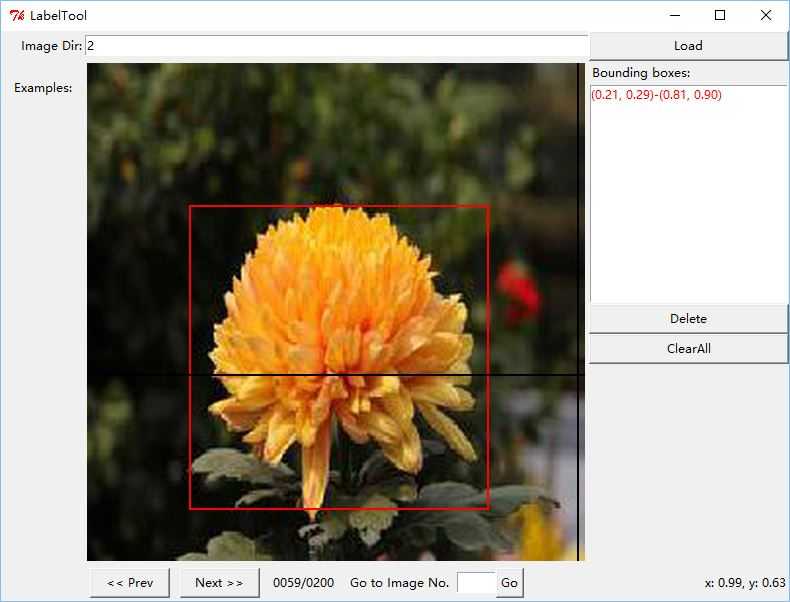Click the Bounding boxes: label

[641, 73]
